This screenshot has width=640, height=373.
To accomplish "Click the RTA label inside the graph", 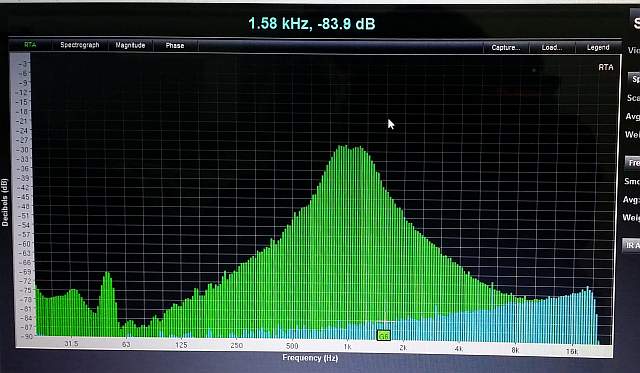I will [x=606, y=67].
